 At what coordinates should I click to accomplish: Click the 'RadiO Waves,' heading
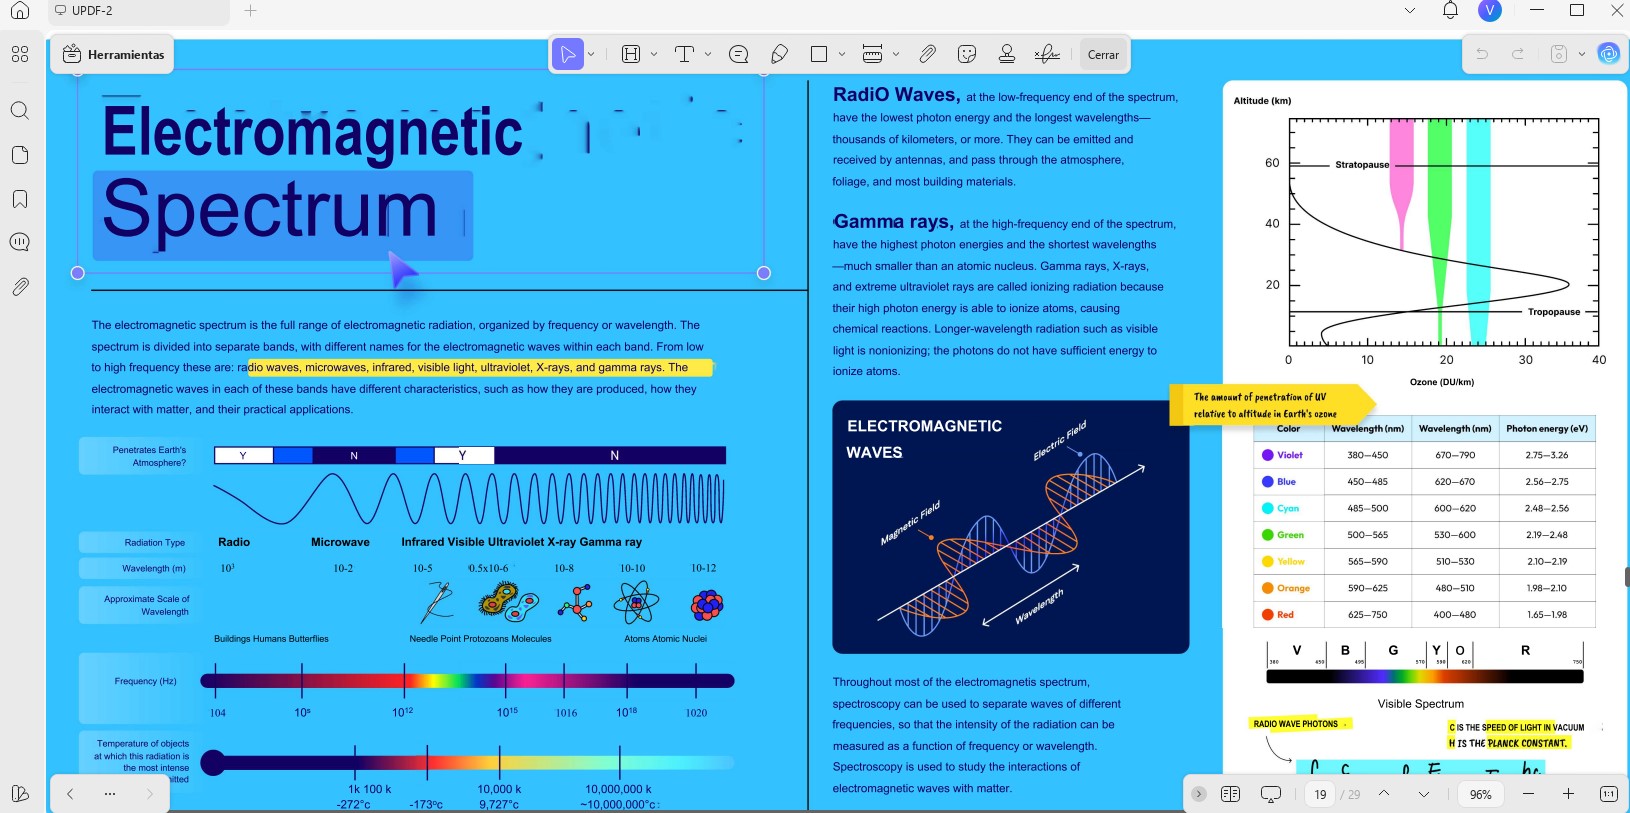(x=896, y=95)
